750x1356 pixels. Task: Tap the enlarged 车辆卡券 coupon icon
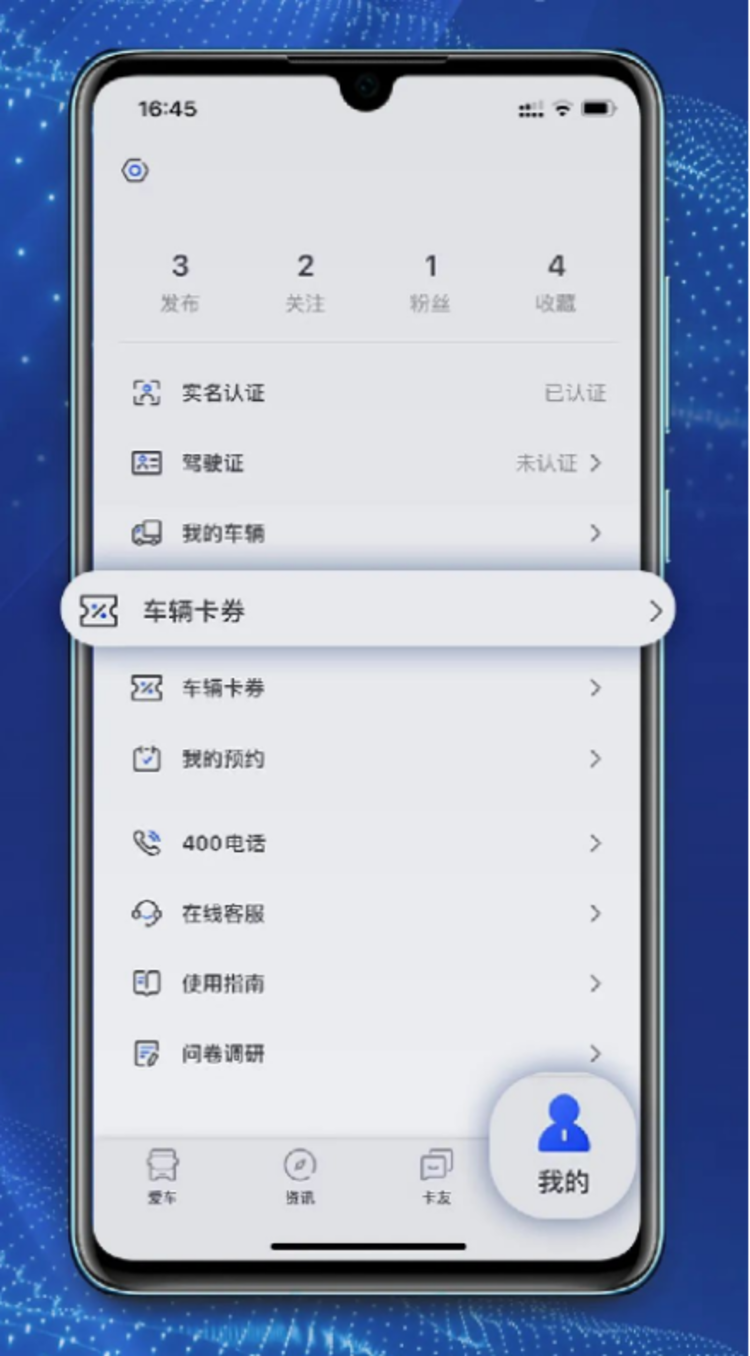coord(98,611)
